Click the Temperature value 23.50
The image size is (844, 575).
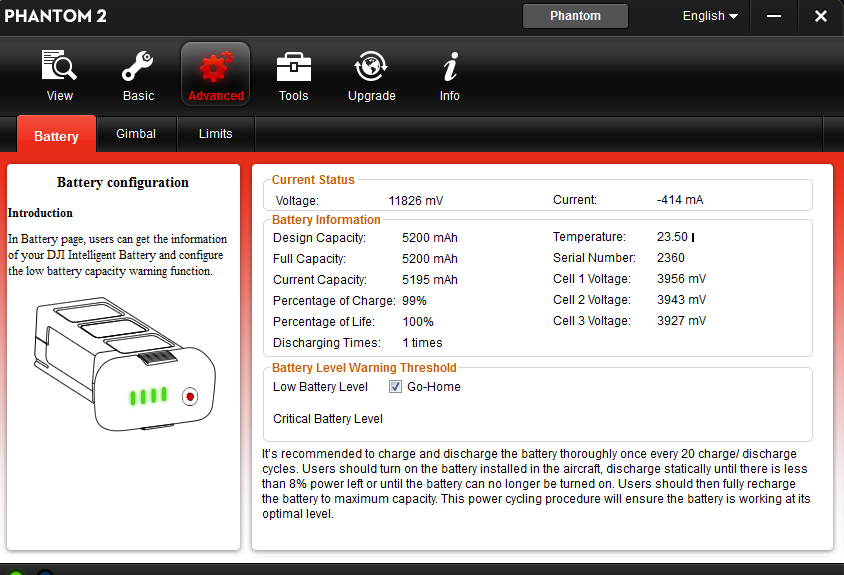pos(672,237)
